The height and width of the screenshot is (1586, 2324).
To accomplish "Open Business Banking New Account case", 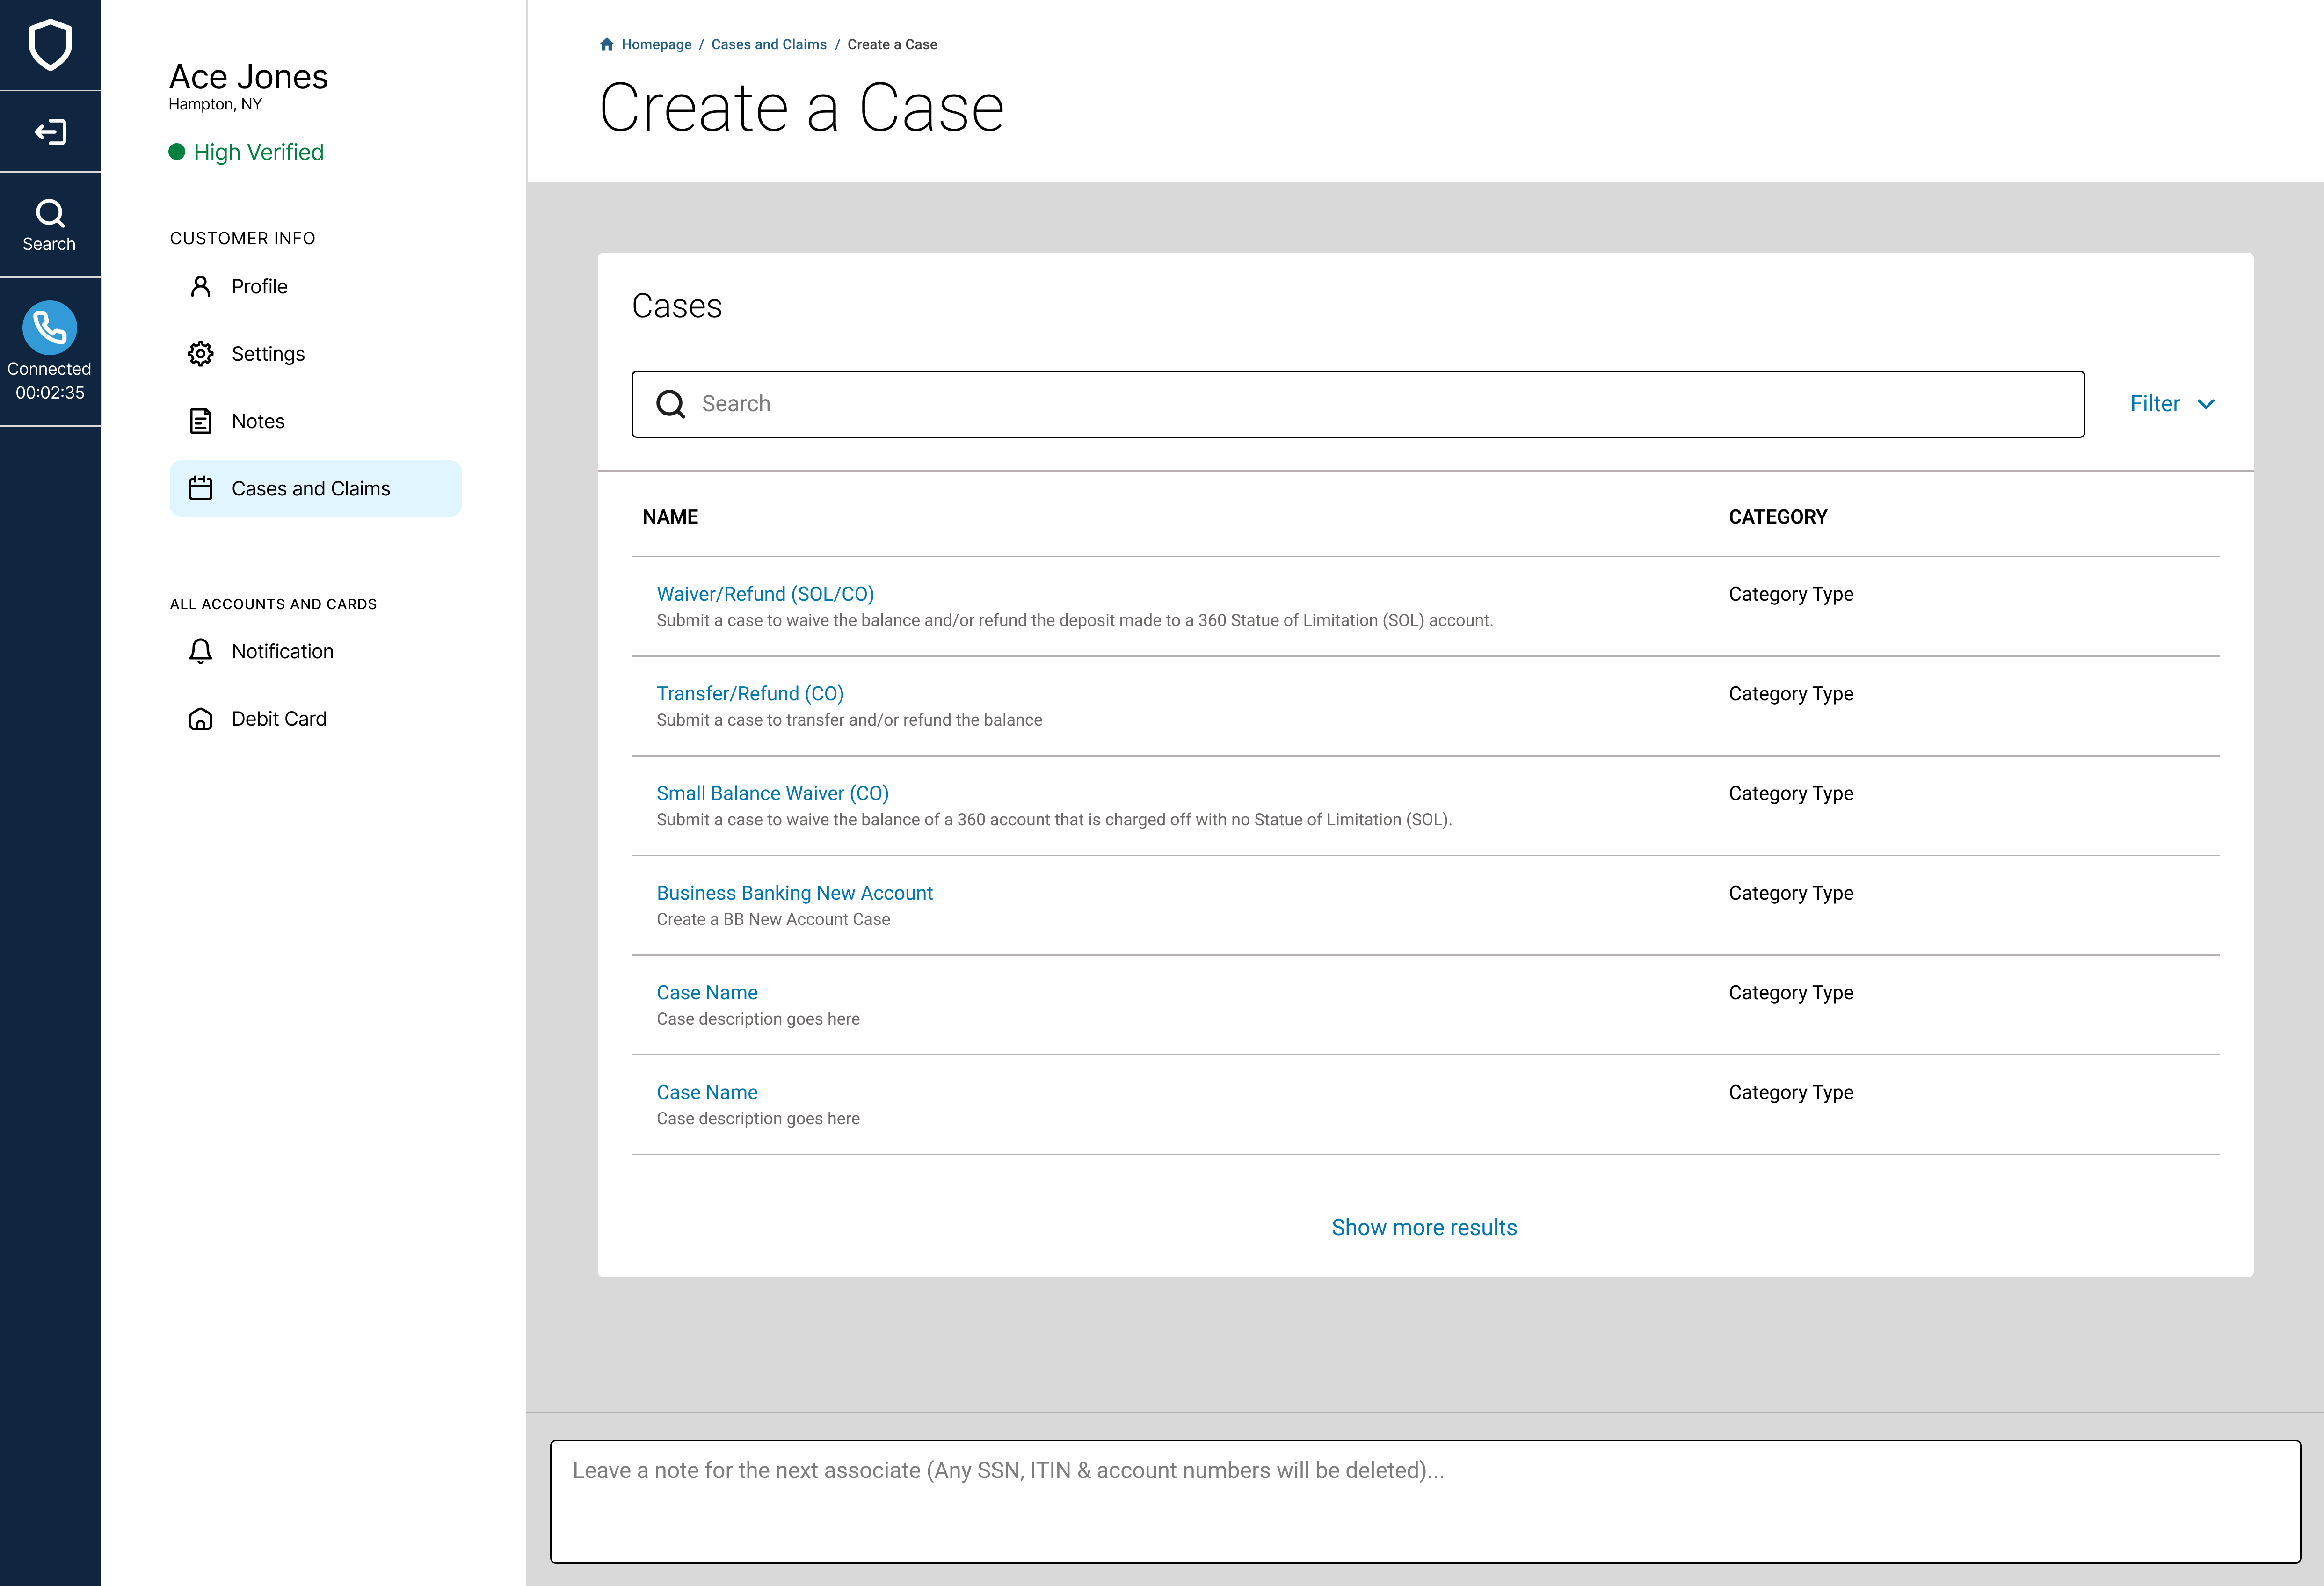I will [794, 893].
